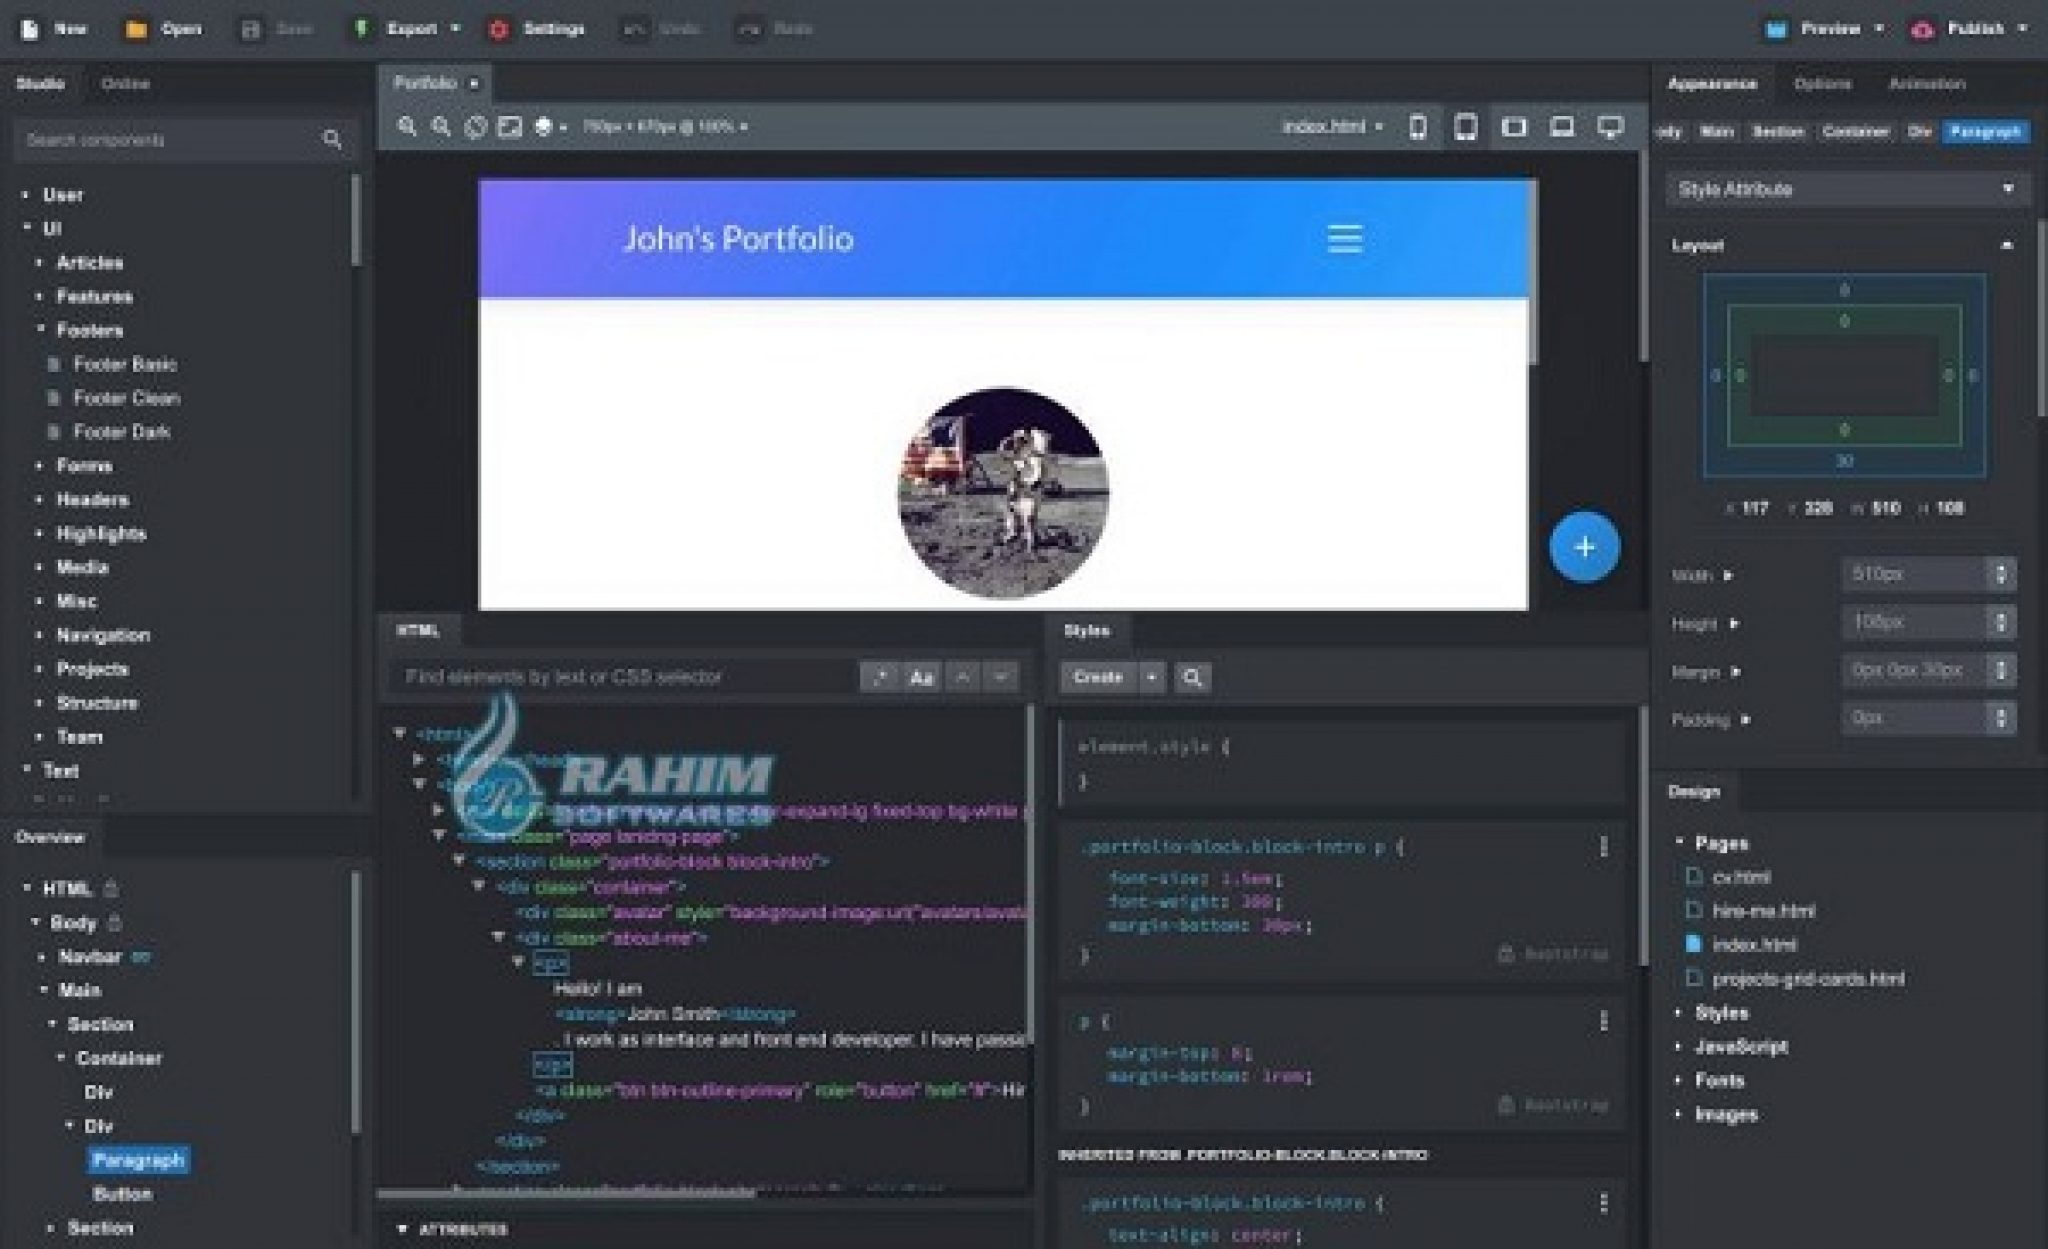The height and width of the screenshot is (1249, 2048).
Task: Toggle the laptop preview size button
Action: point(1561,127)
